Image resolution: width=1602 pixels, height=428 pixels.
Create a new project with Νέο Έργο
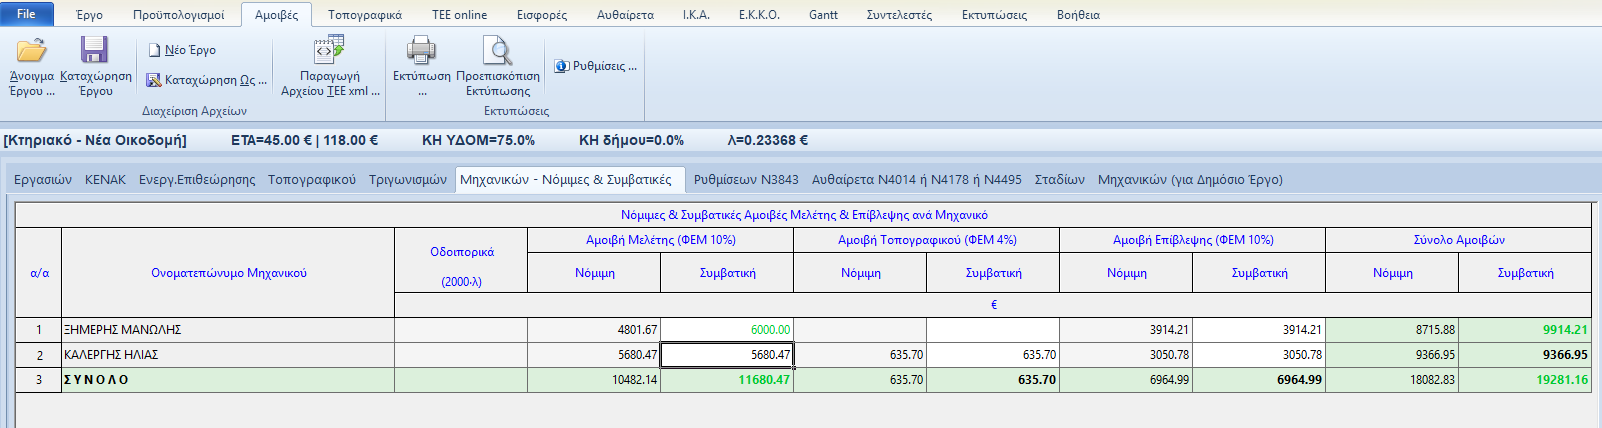(182, 50)
